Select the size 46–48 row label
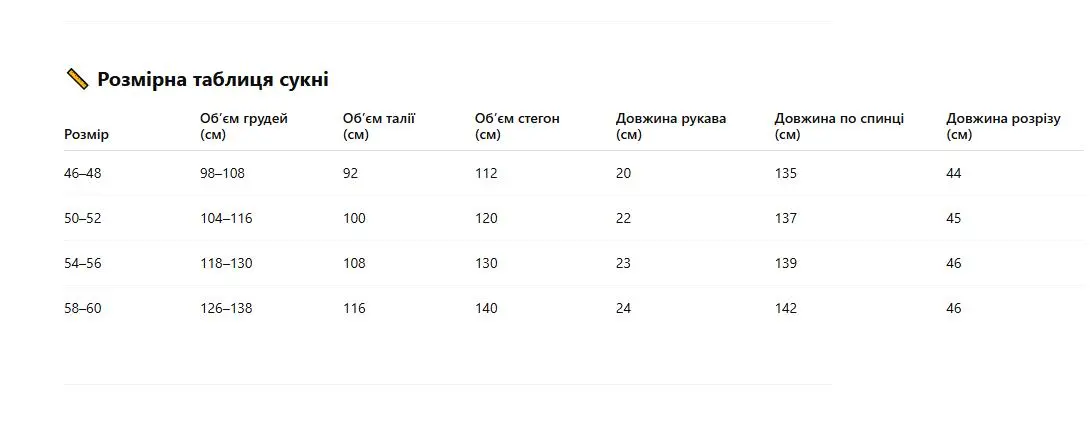Viewport: 1090px width, 422px height. 83,173
